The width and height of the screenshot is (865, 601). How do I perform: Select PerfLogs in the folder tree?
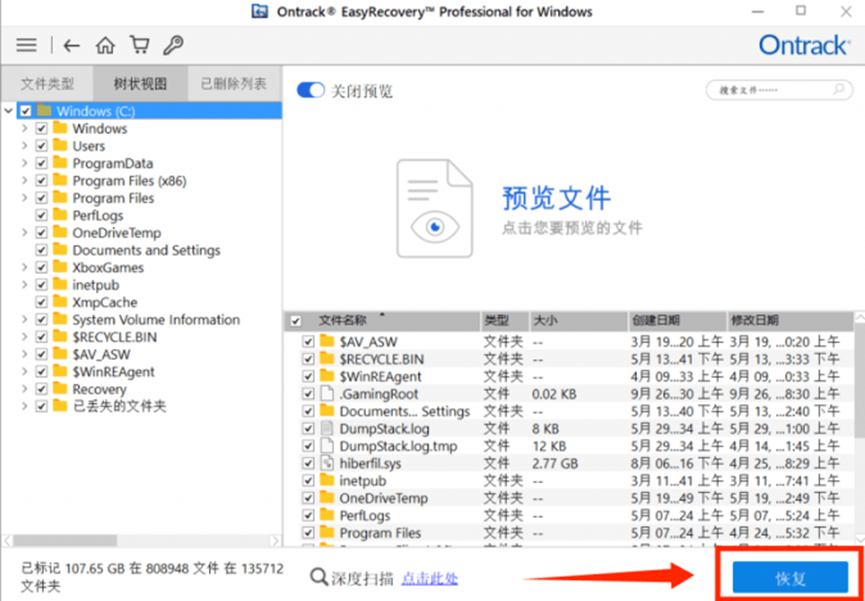coord(98,215)
